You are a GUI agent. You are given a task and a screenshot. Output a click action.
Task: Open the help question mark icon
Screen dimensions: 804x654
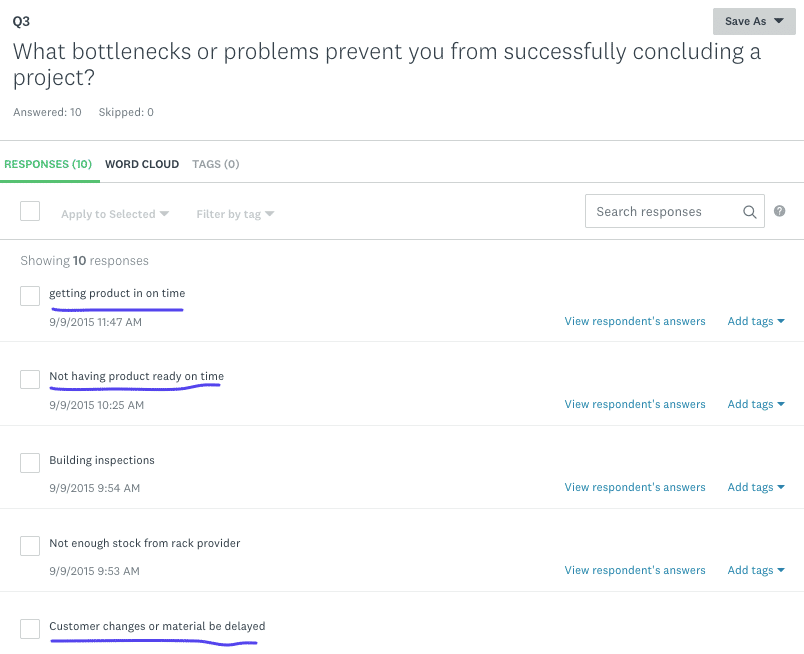(779, 211)
